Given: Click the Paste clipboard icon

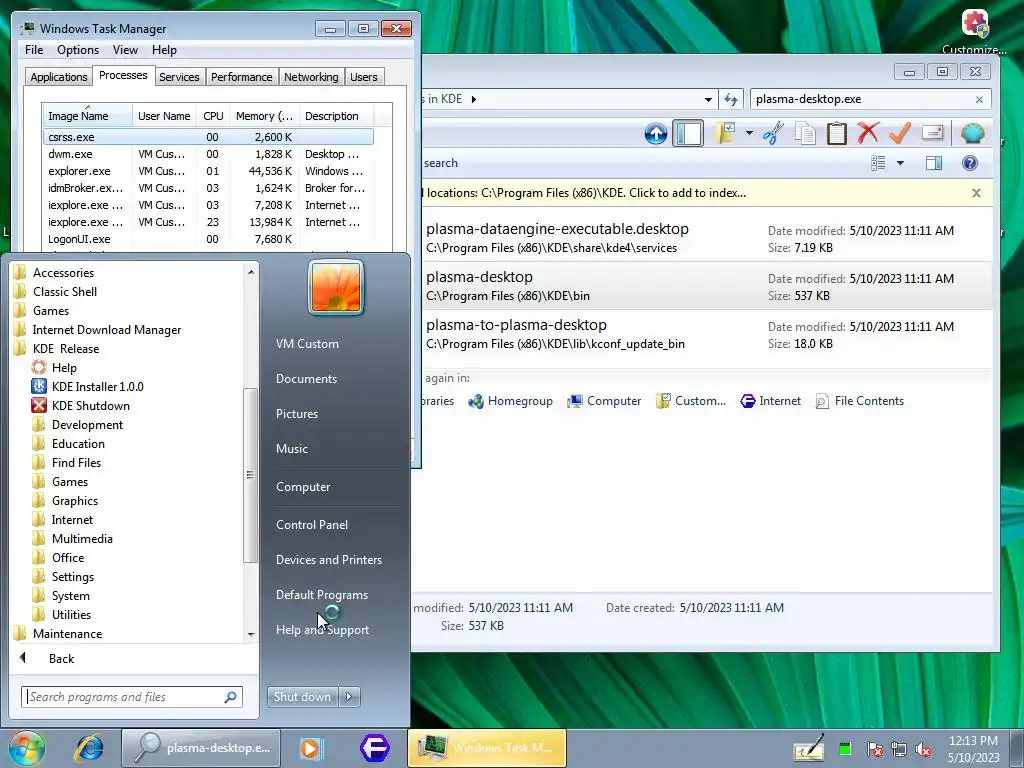Looking at the screenshot, I should coord(837,133).
